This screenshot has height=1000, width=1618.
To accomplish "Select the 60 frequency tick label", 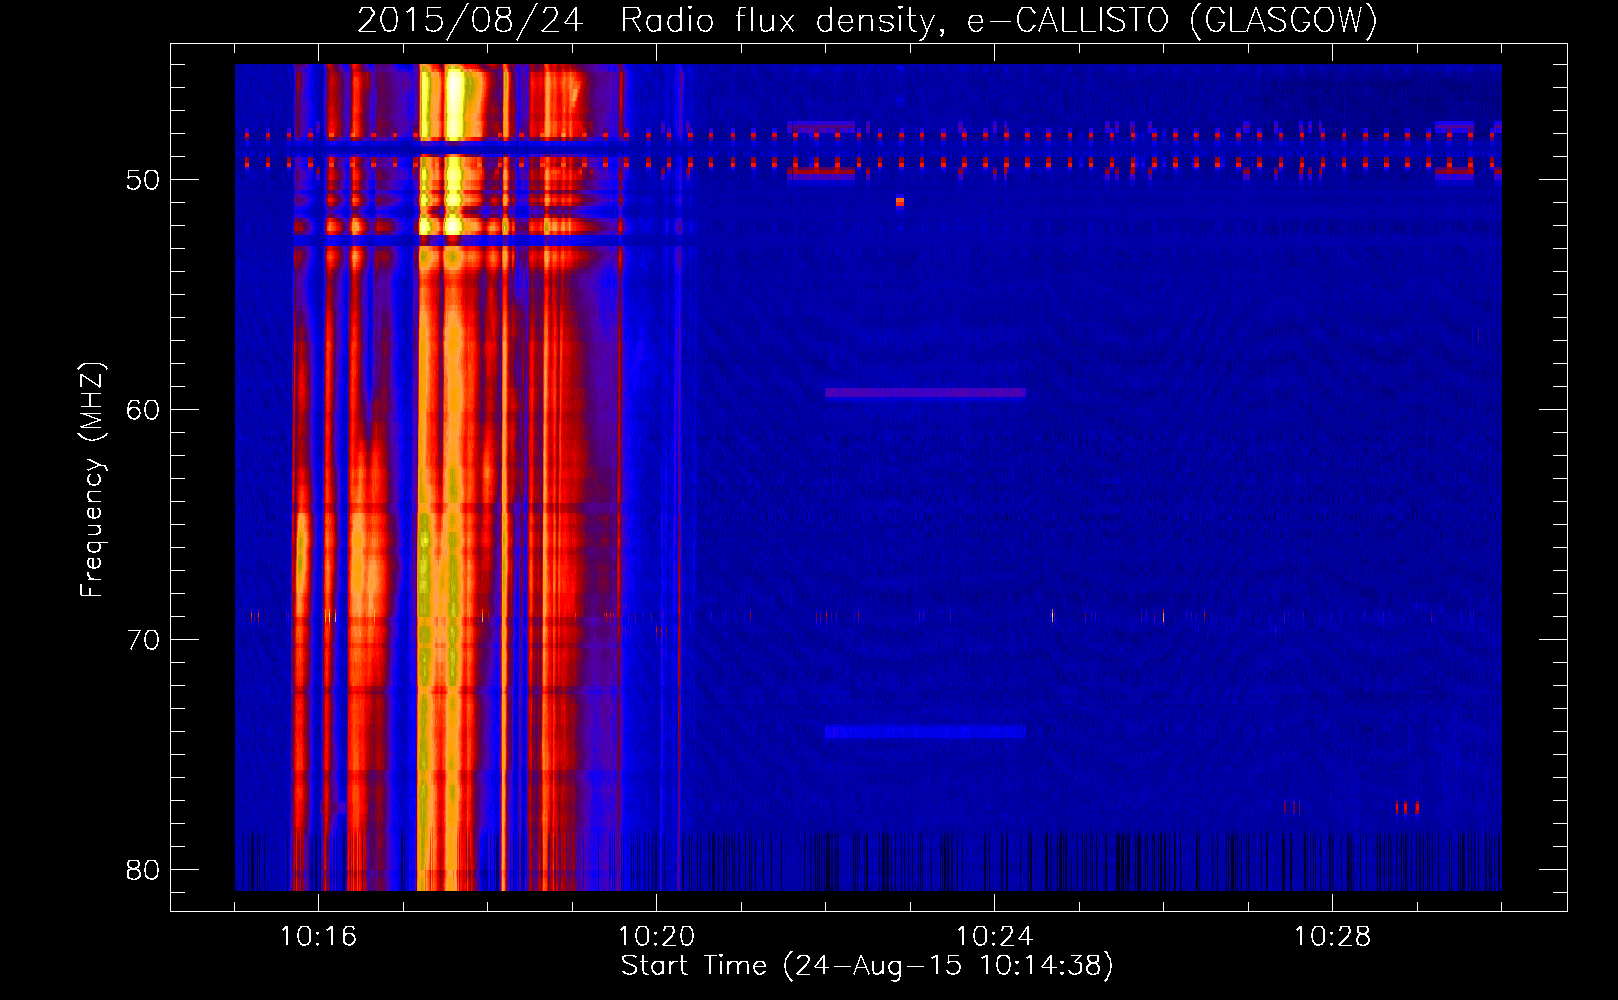I will click(x=143, y=410).
